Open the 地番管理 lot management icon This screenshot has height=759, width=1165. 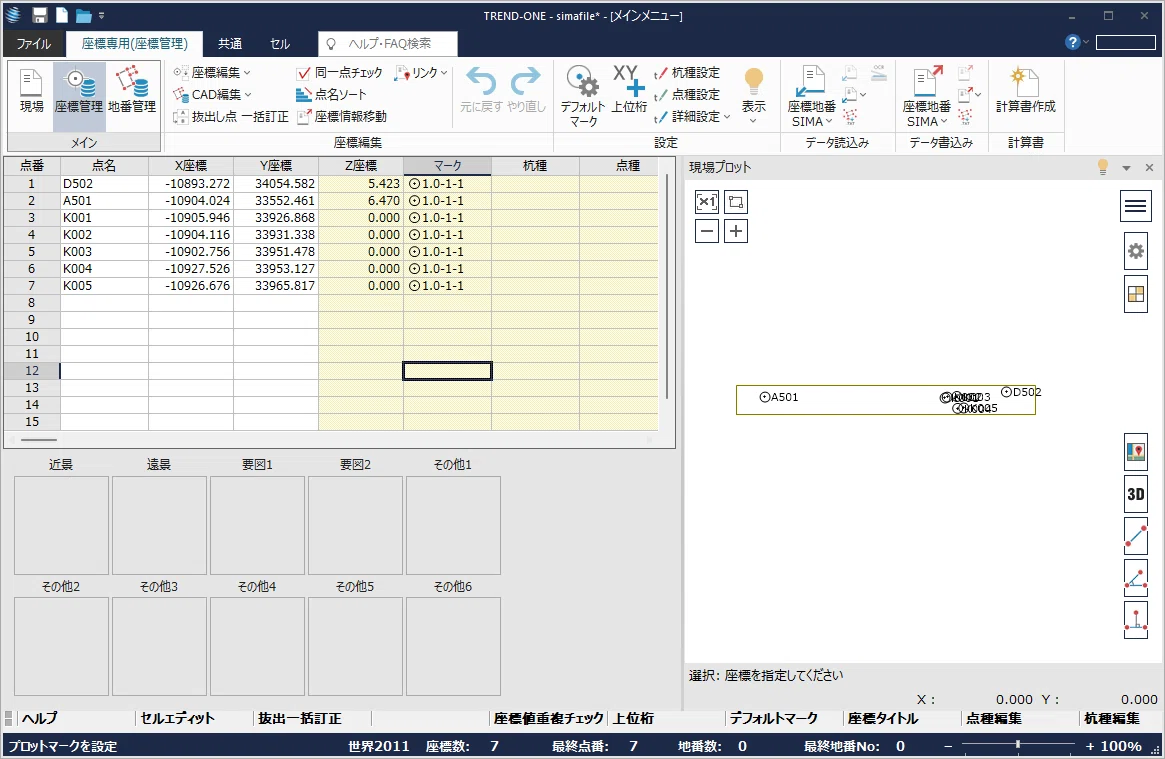[x=132, y=91]
